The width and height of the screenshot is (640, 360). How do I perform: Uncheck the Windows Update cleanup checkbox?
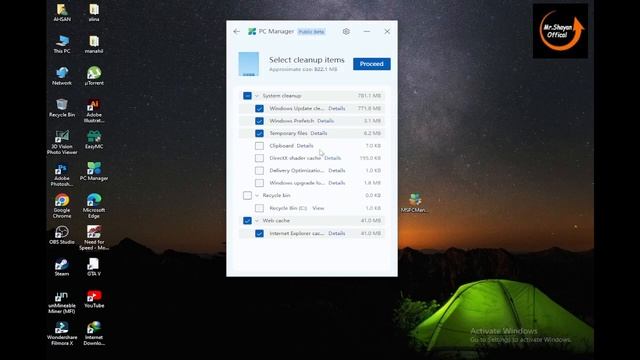[x=259, y=109]
